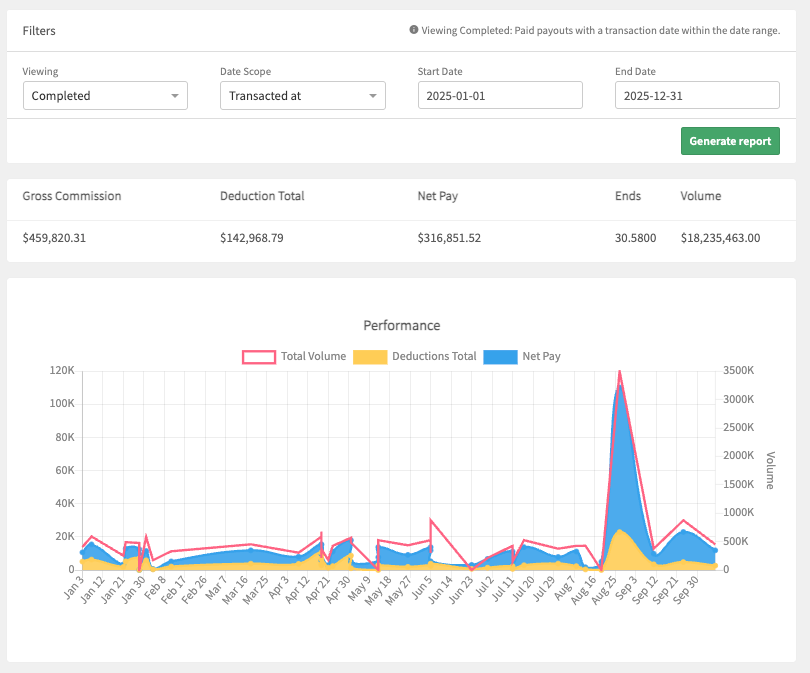Screen dimensions: 810x673
Task: Click the Filters heading
Action: click(x=39, y=31)
